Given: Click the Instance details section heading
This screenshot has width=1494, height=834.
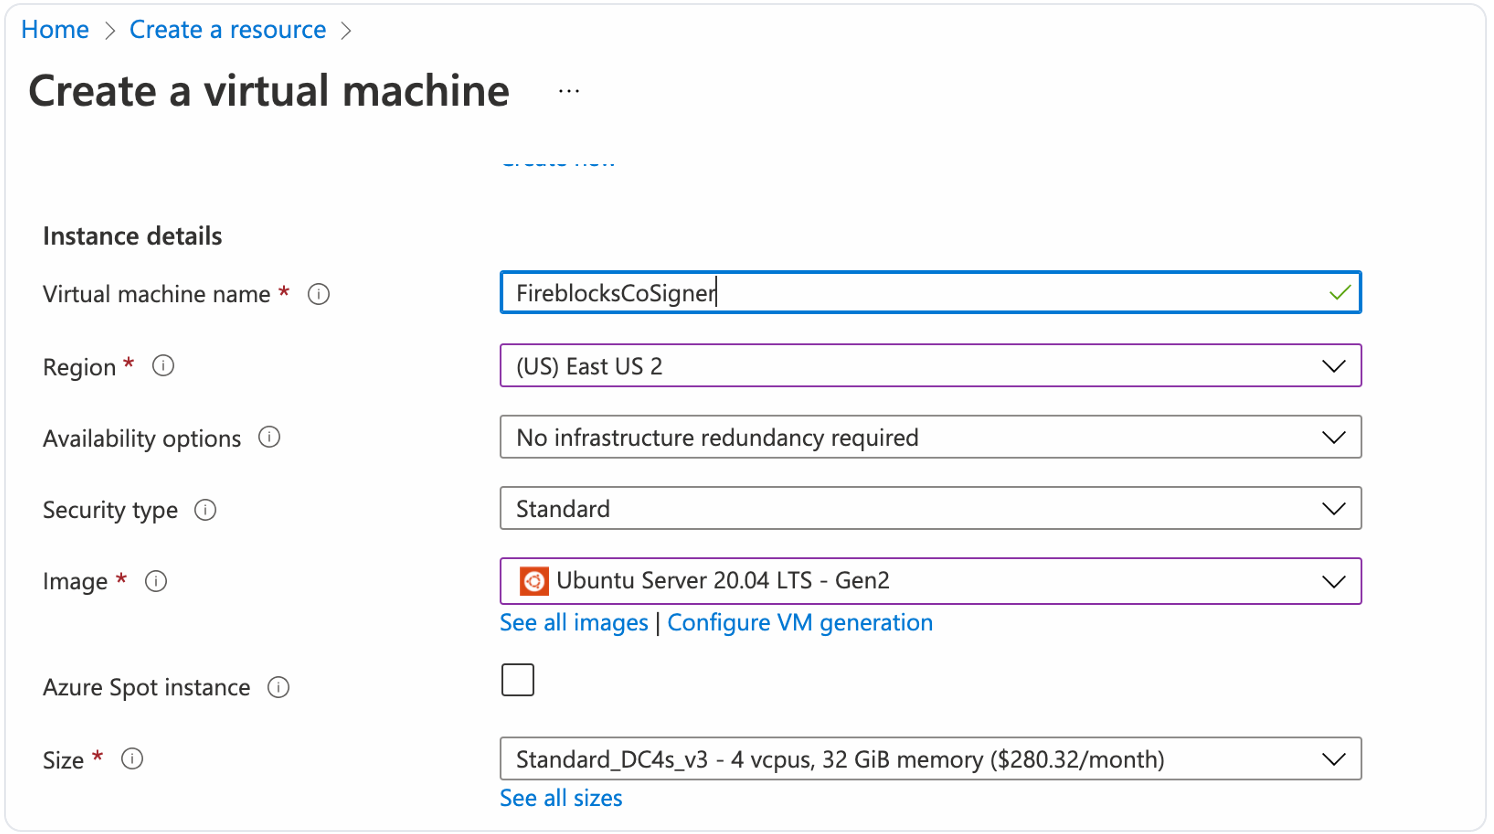Looking at the screenshot, I should [x=133, y=236].
